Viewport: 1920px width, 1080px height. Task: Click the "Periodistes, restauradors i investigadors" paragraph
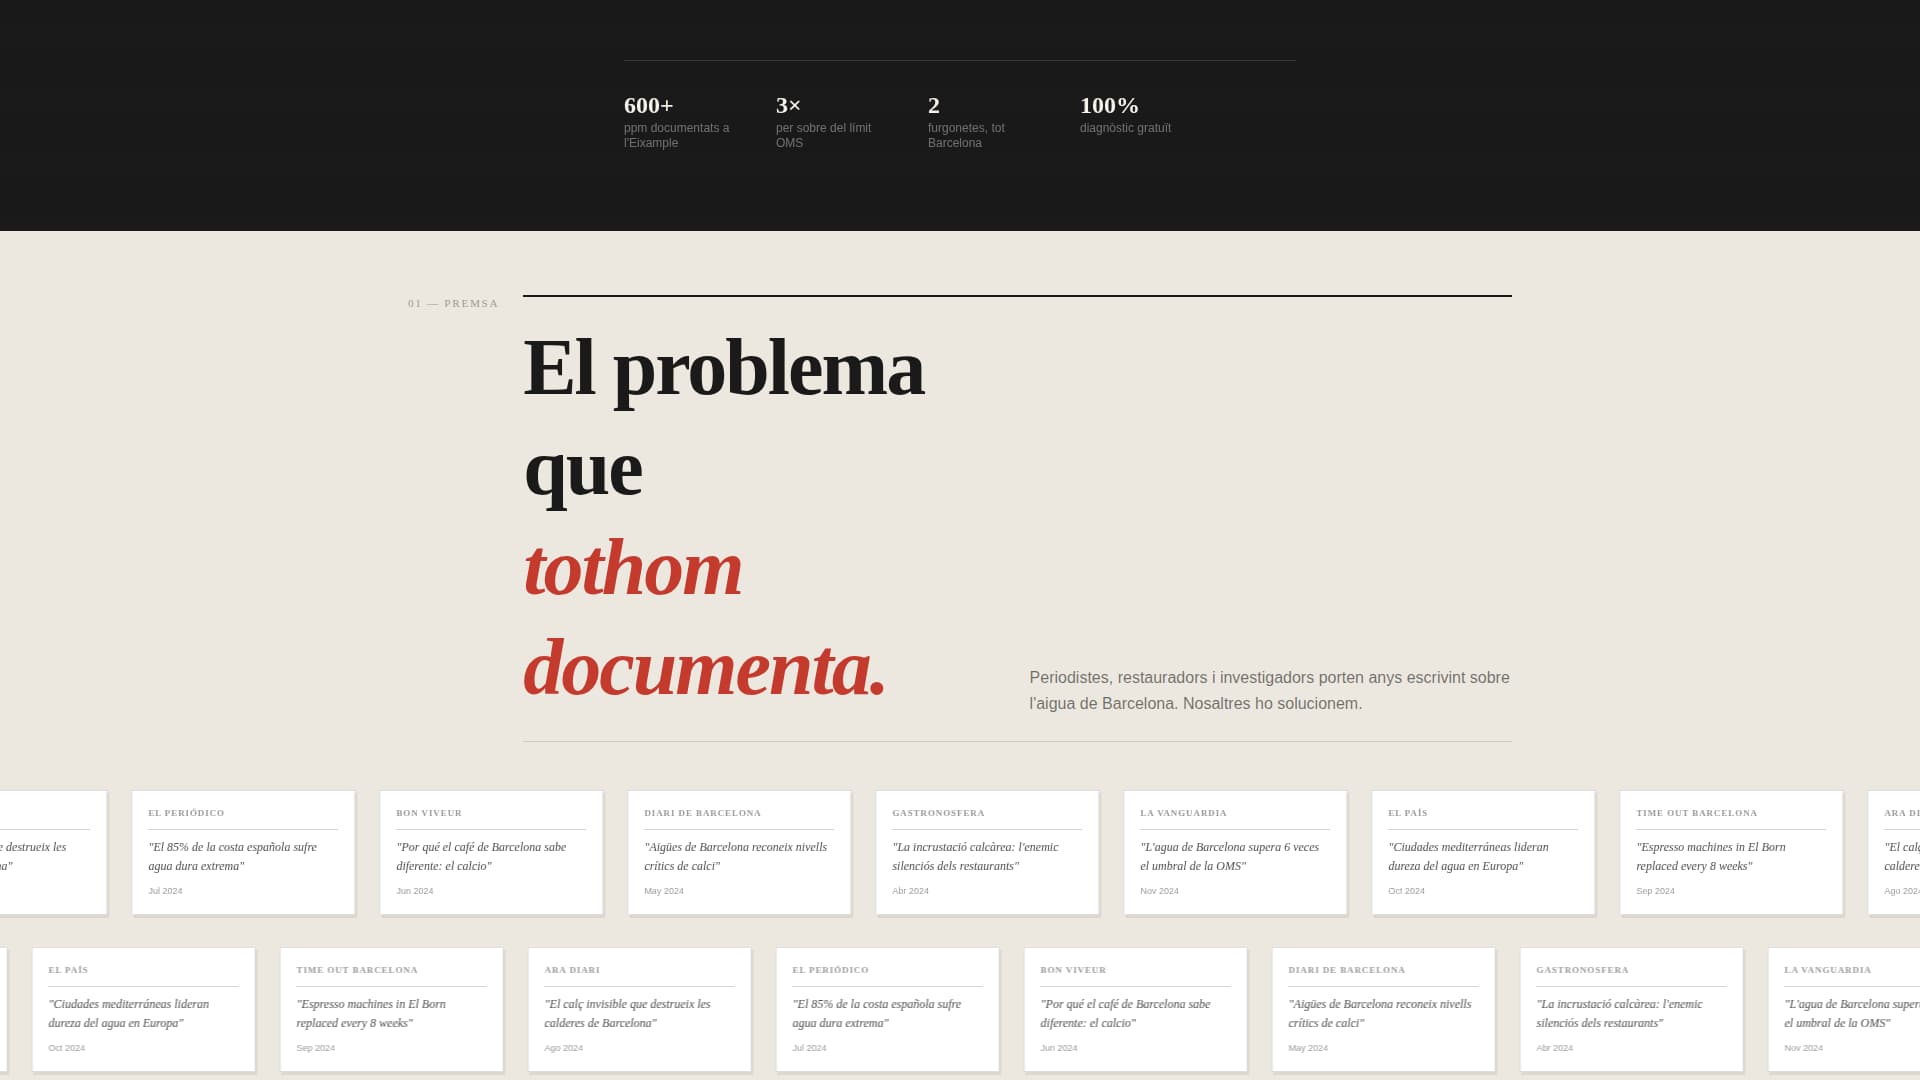point(1270,690)
